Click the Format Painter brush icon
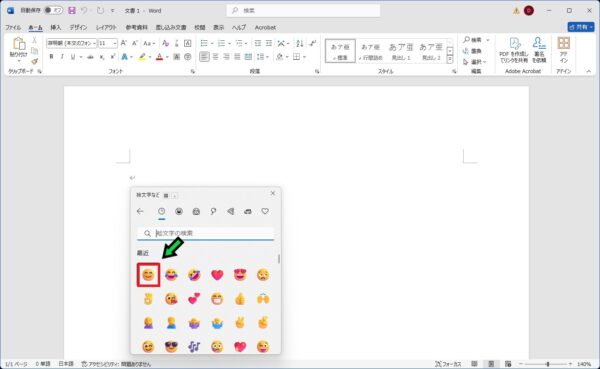The height and width of the screenshot is (369, 600). tap(34, 61)
